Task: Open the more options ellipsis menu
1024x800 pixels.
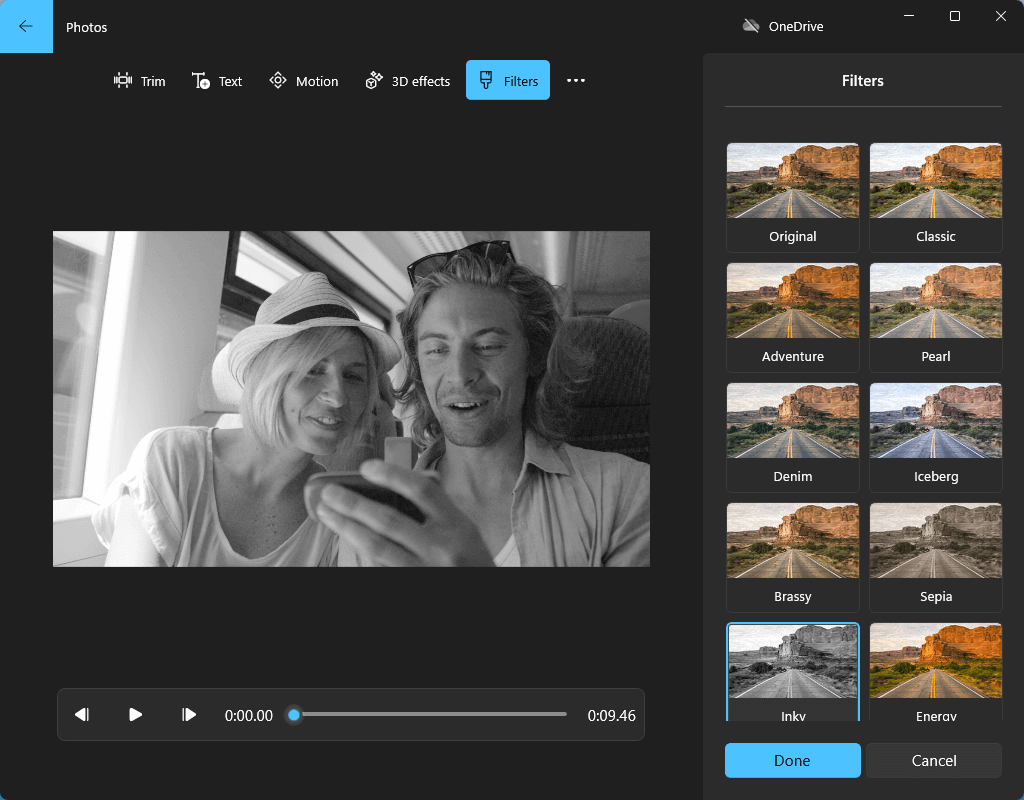Action: (x=576, y=80)
